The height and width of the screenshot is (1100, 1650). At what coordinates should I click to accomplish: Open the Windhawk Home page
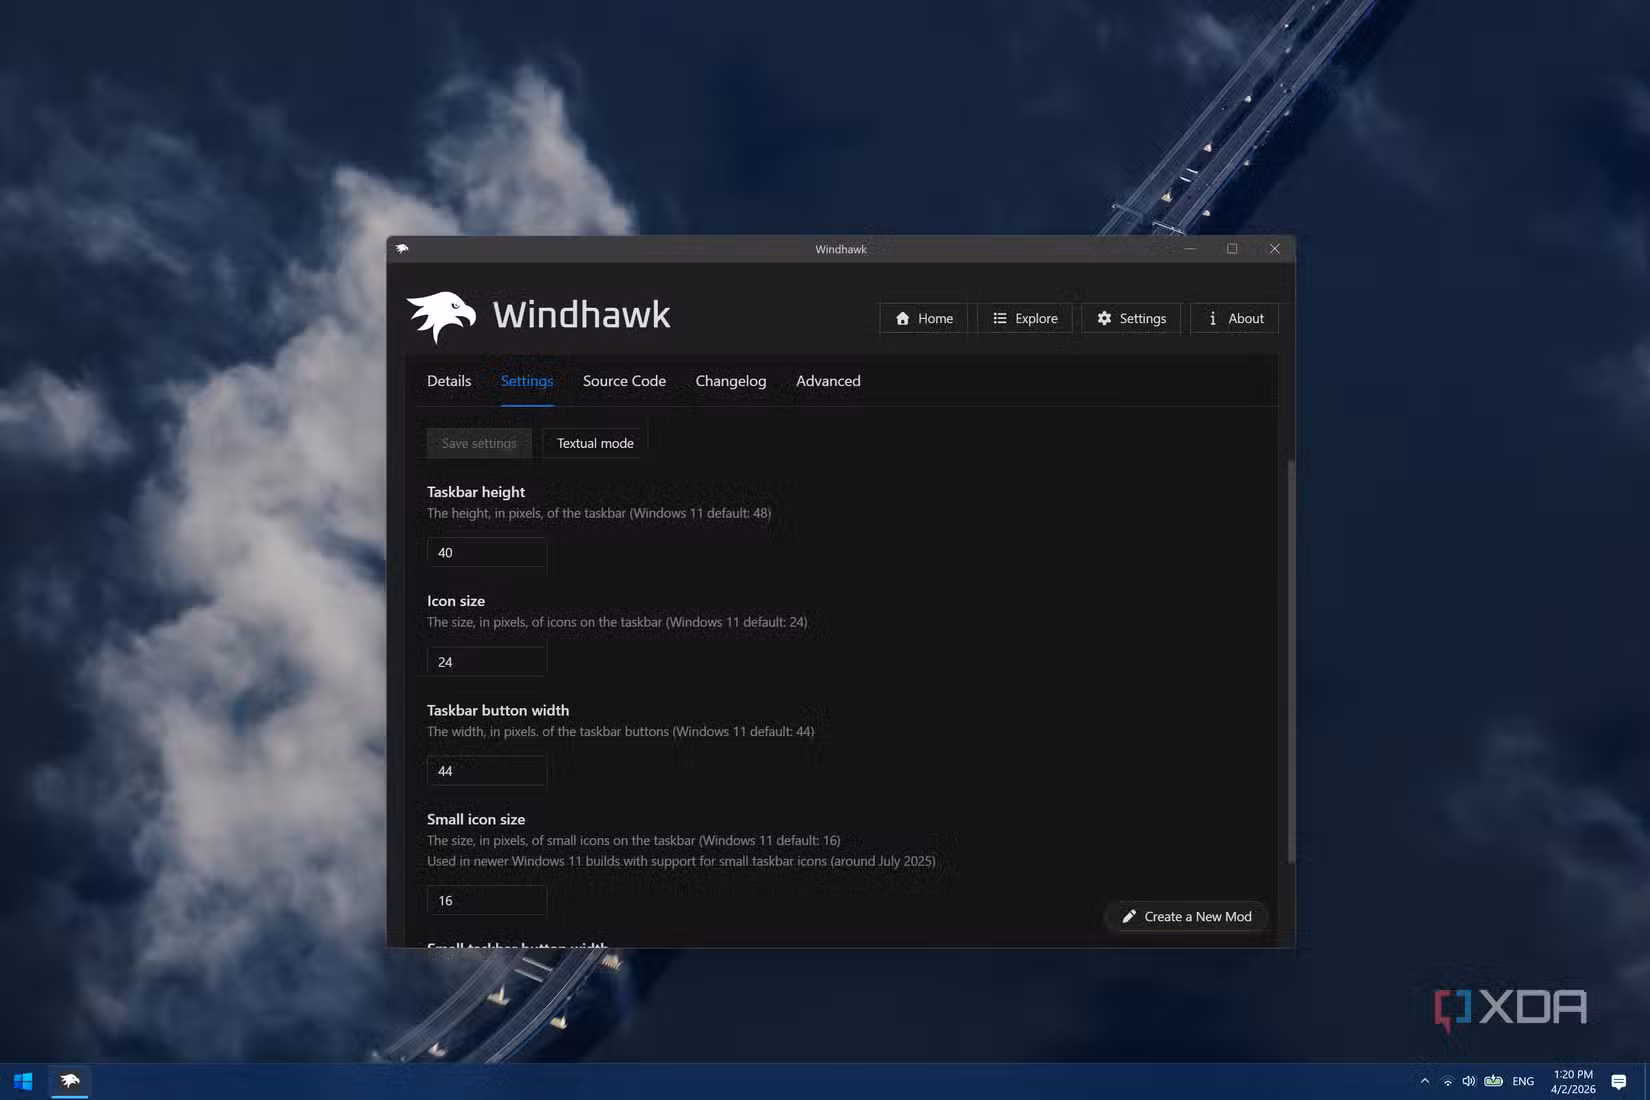point(923,318)
